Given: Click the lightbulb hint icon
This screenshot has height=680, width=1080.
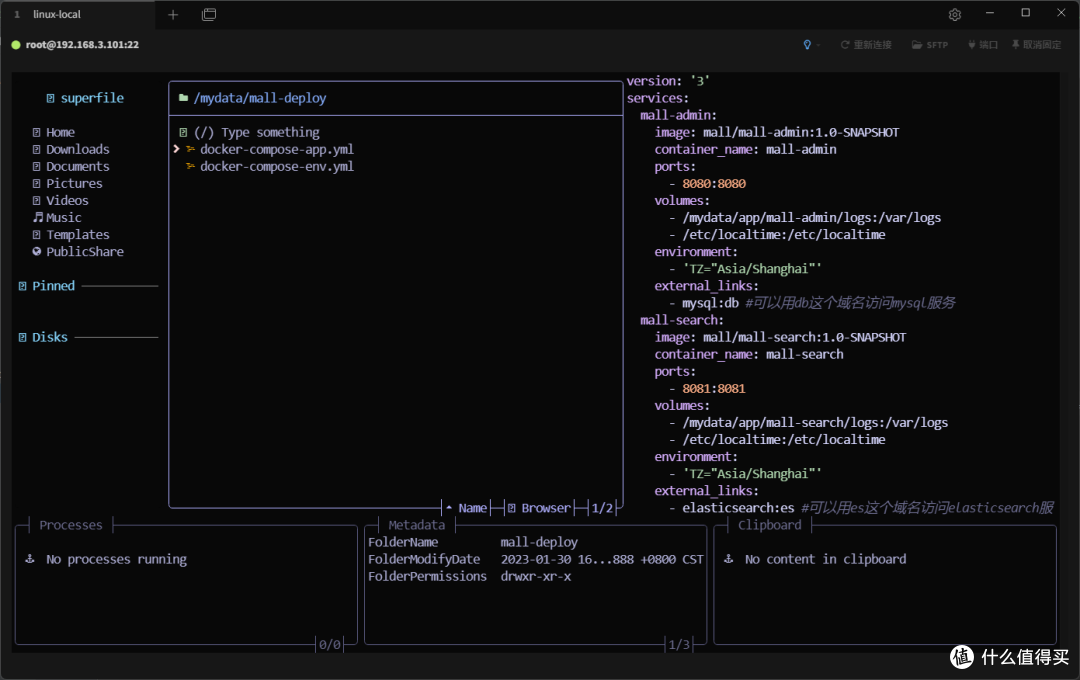Looking at the screenshot, I should point(807,45).
